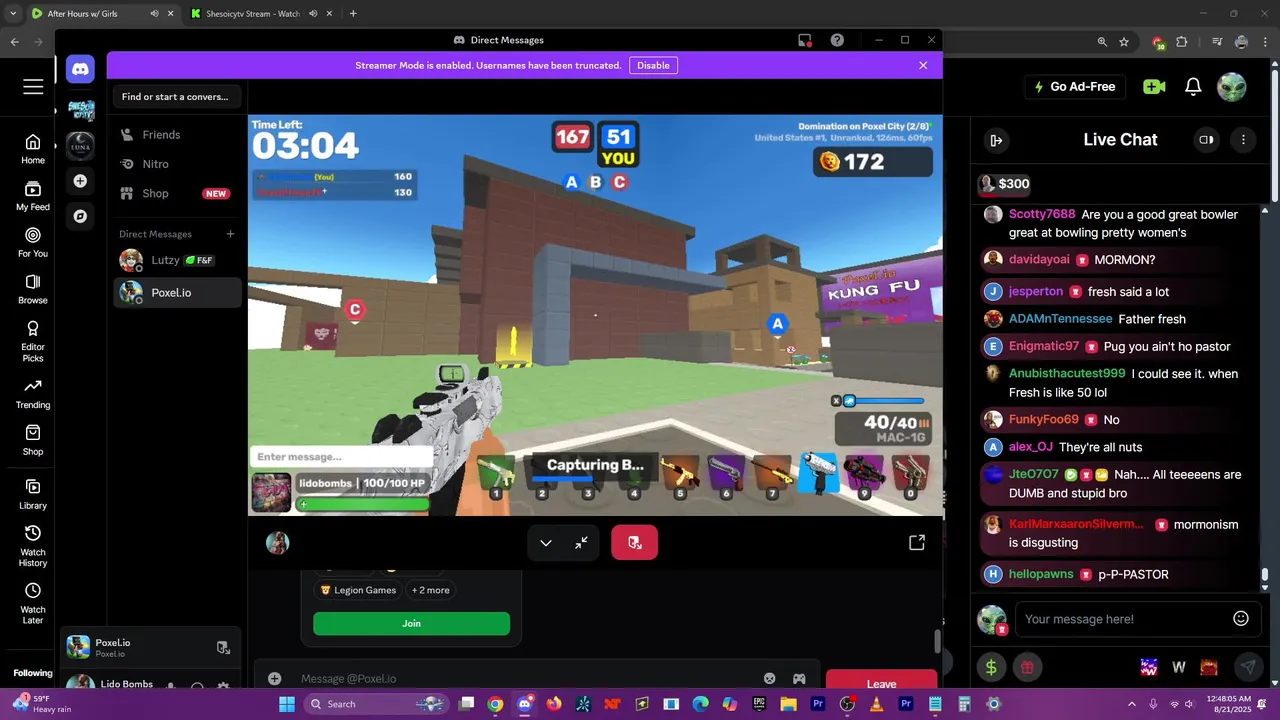Open Discord user settings gear
Viewport: 1280px width, 720px height.
223,687
